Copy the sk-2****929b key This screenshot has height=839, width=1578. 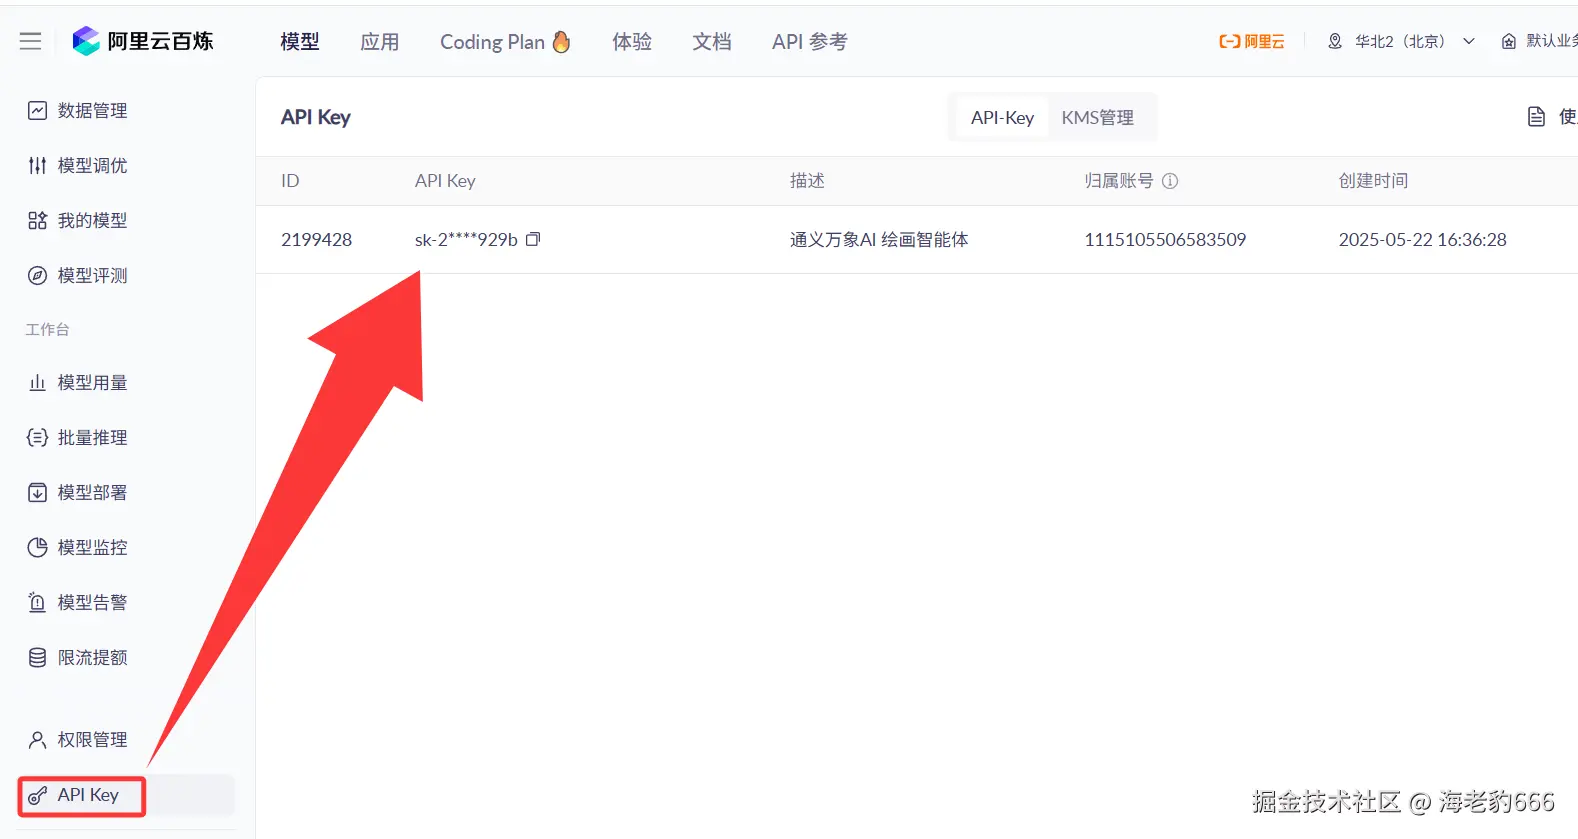pyautogui.click(x=533, y=239)
